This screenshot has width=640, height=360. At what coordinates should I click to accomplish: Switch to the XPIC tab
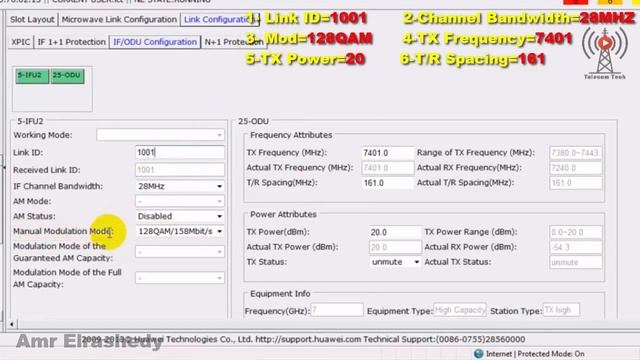pos(20,42)
